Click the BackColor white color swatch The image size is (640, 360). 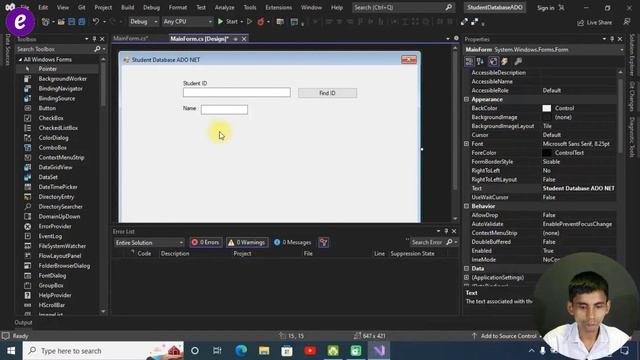(547, 108)
